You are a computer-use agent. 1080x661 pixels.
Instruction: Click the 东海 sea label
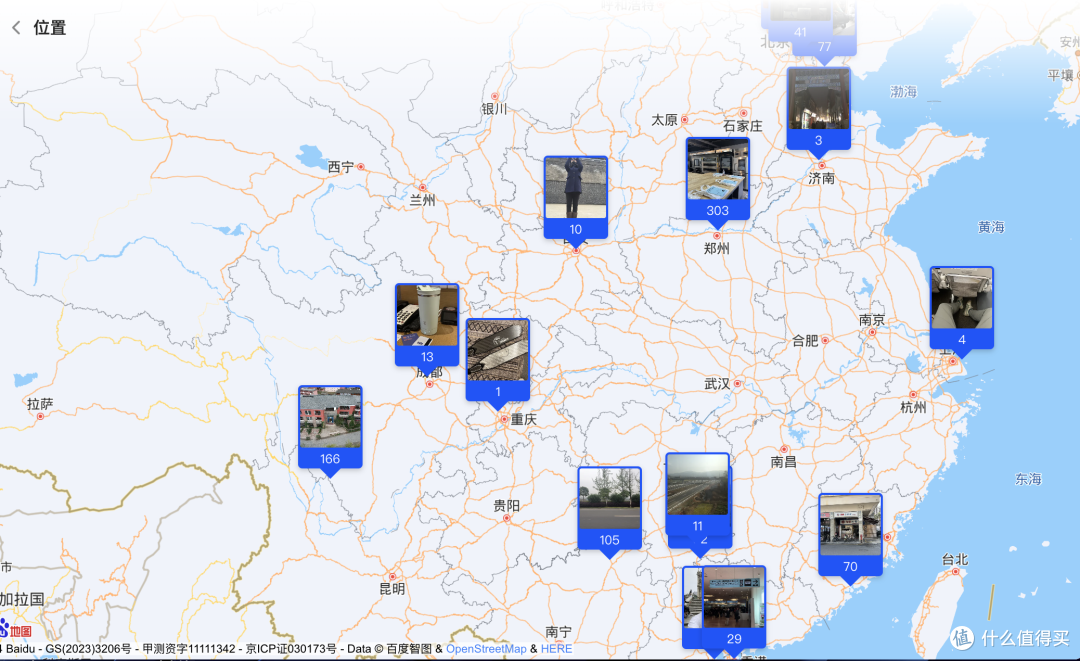tap(1028, 479)
